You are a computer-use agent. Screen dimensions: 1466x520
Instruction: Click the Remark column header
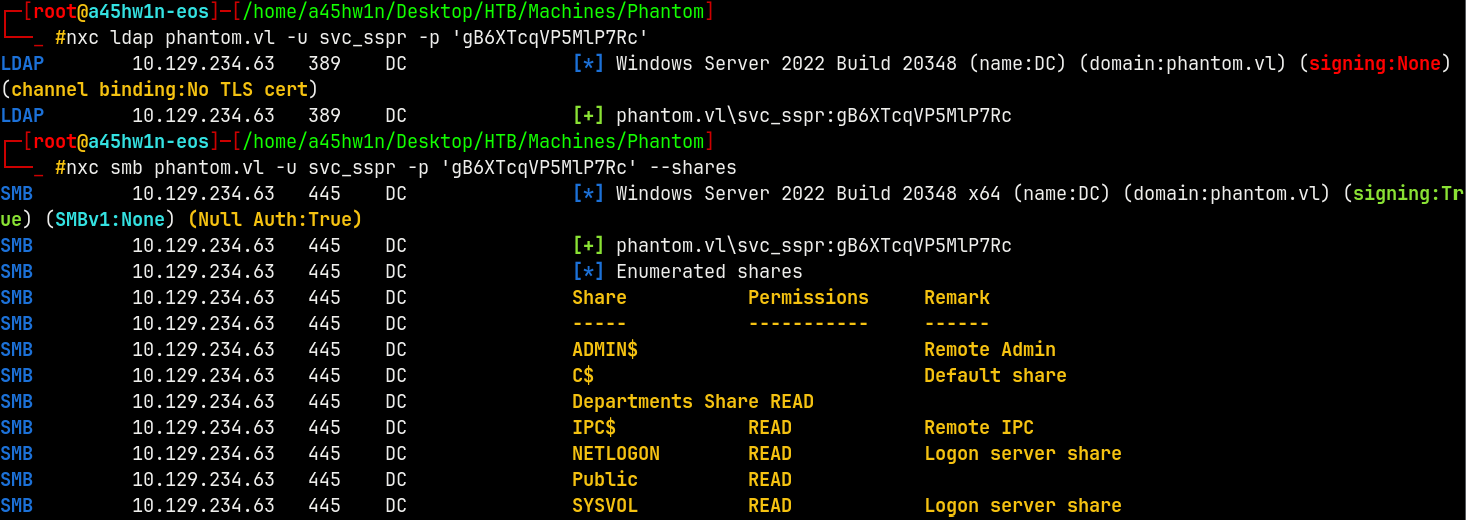[x=956, y=297]
